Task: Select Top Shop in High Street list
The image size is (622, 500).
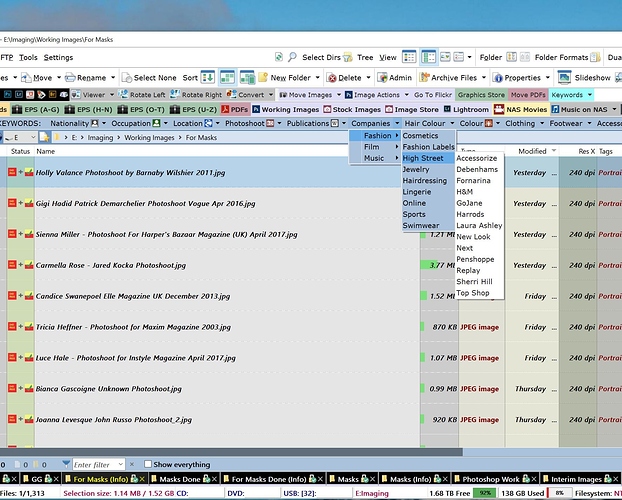Action: pyautogui.click(x=472, y=293)
